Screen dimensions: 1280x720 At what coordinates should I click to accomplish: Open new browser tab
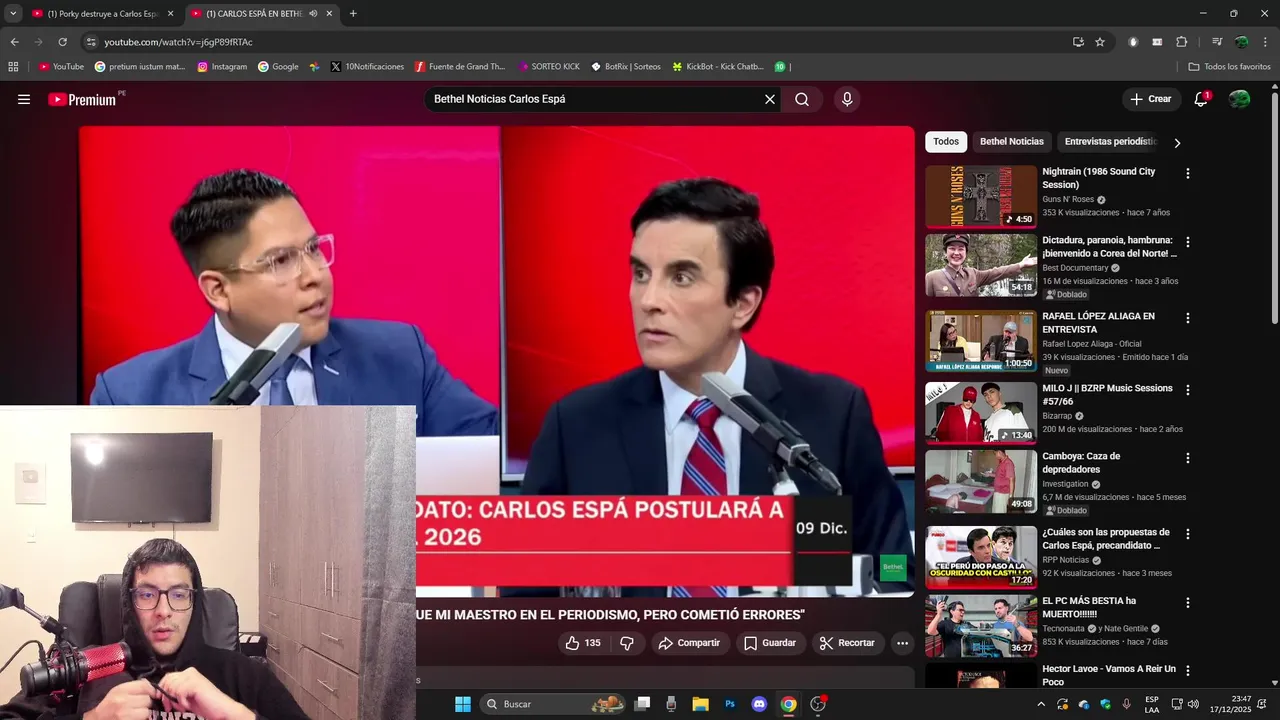tap(353, 14)
